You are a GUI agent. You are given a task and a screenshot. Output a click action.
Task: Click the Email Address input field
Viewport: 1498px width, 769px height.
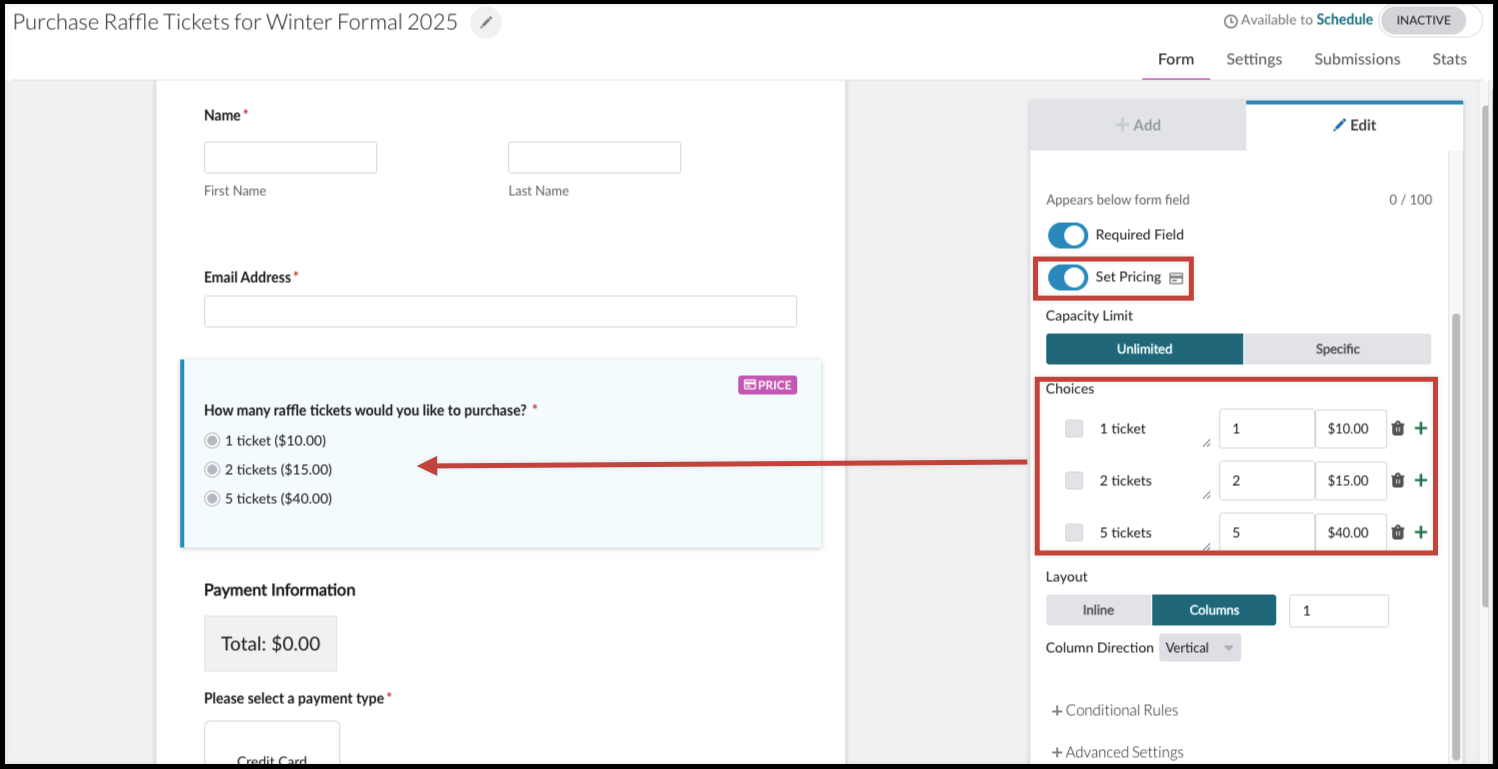(500, 311)
